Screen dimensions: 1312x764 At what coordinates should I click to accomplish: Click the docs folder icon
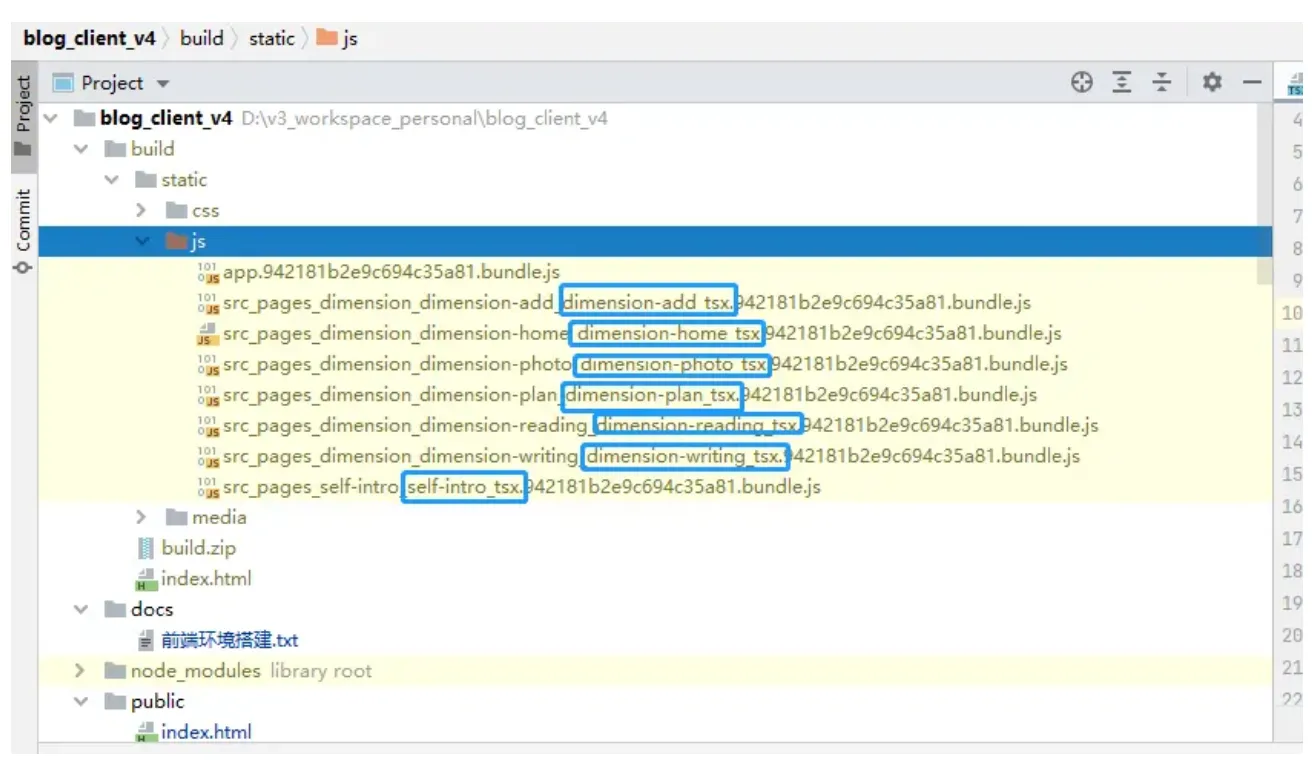tap(115, 609)
